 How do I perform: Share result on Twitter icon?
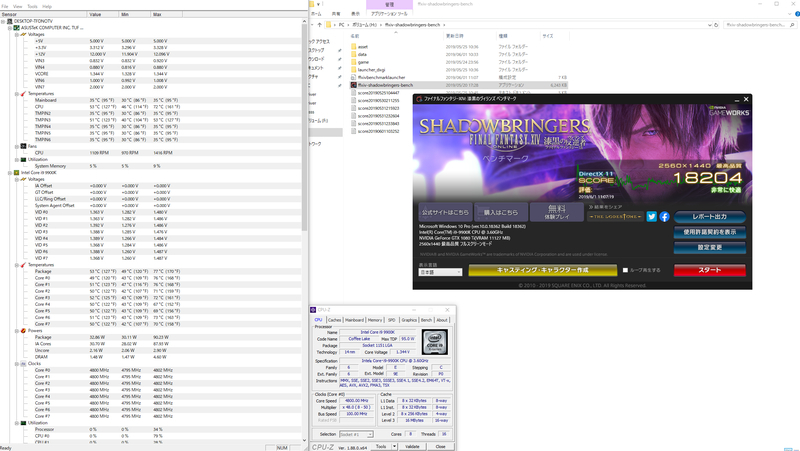tap(652, 216)
